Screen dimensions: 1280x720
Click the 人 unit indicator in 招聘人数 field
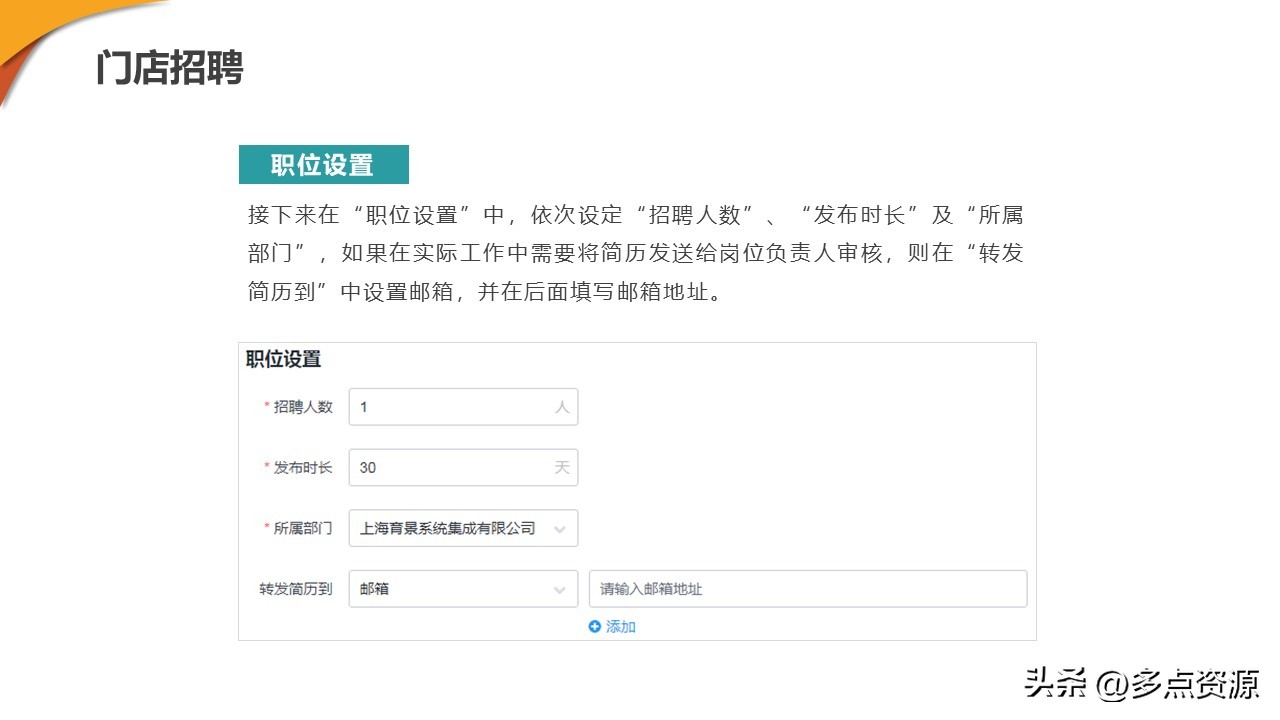[564, 407]
